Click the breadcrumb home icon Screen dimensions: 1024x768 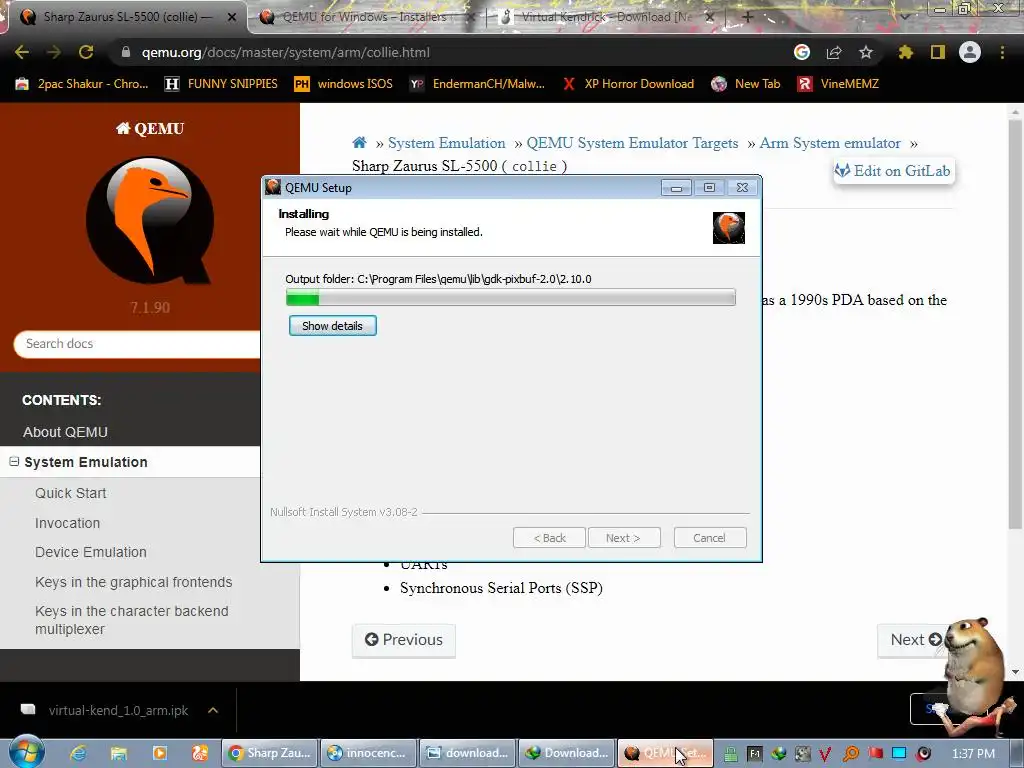(359, 142)
